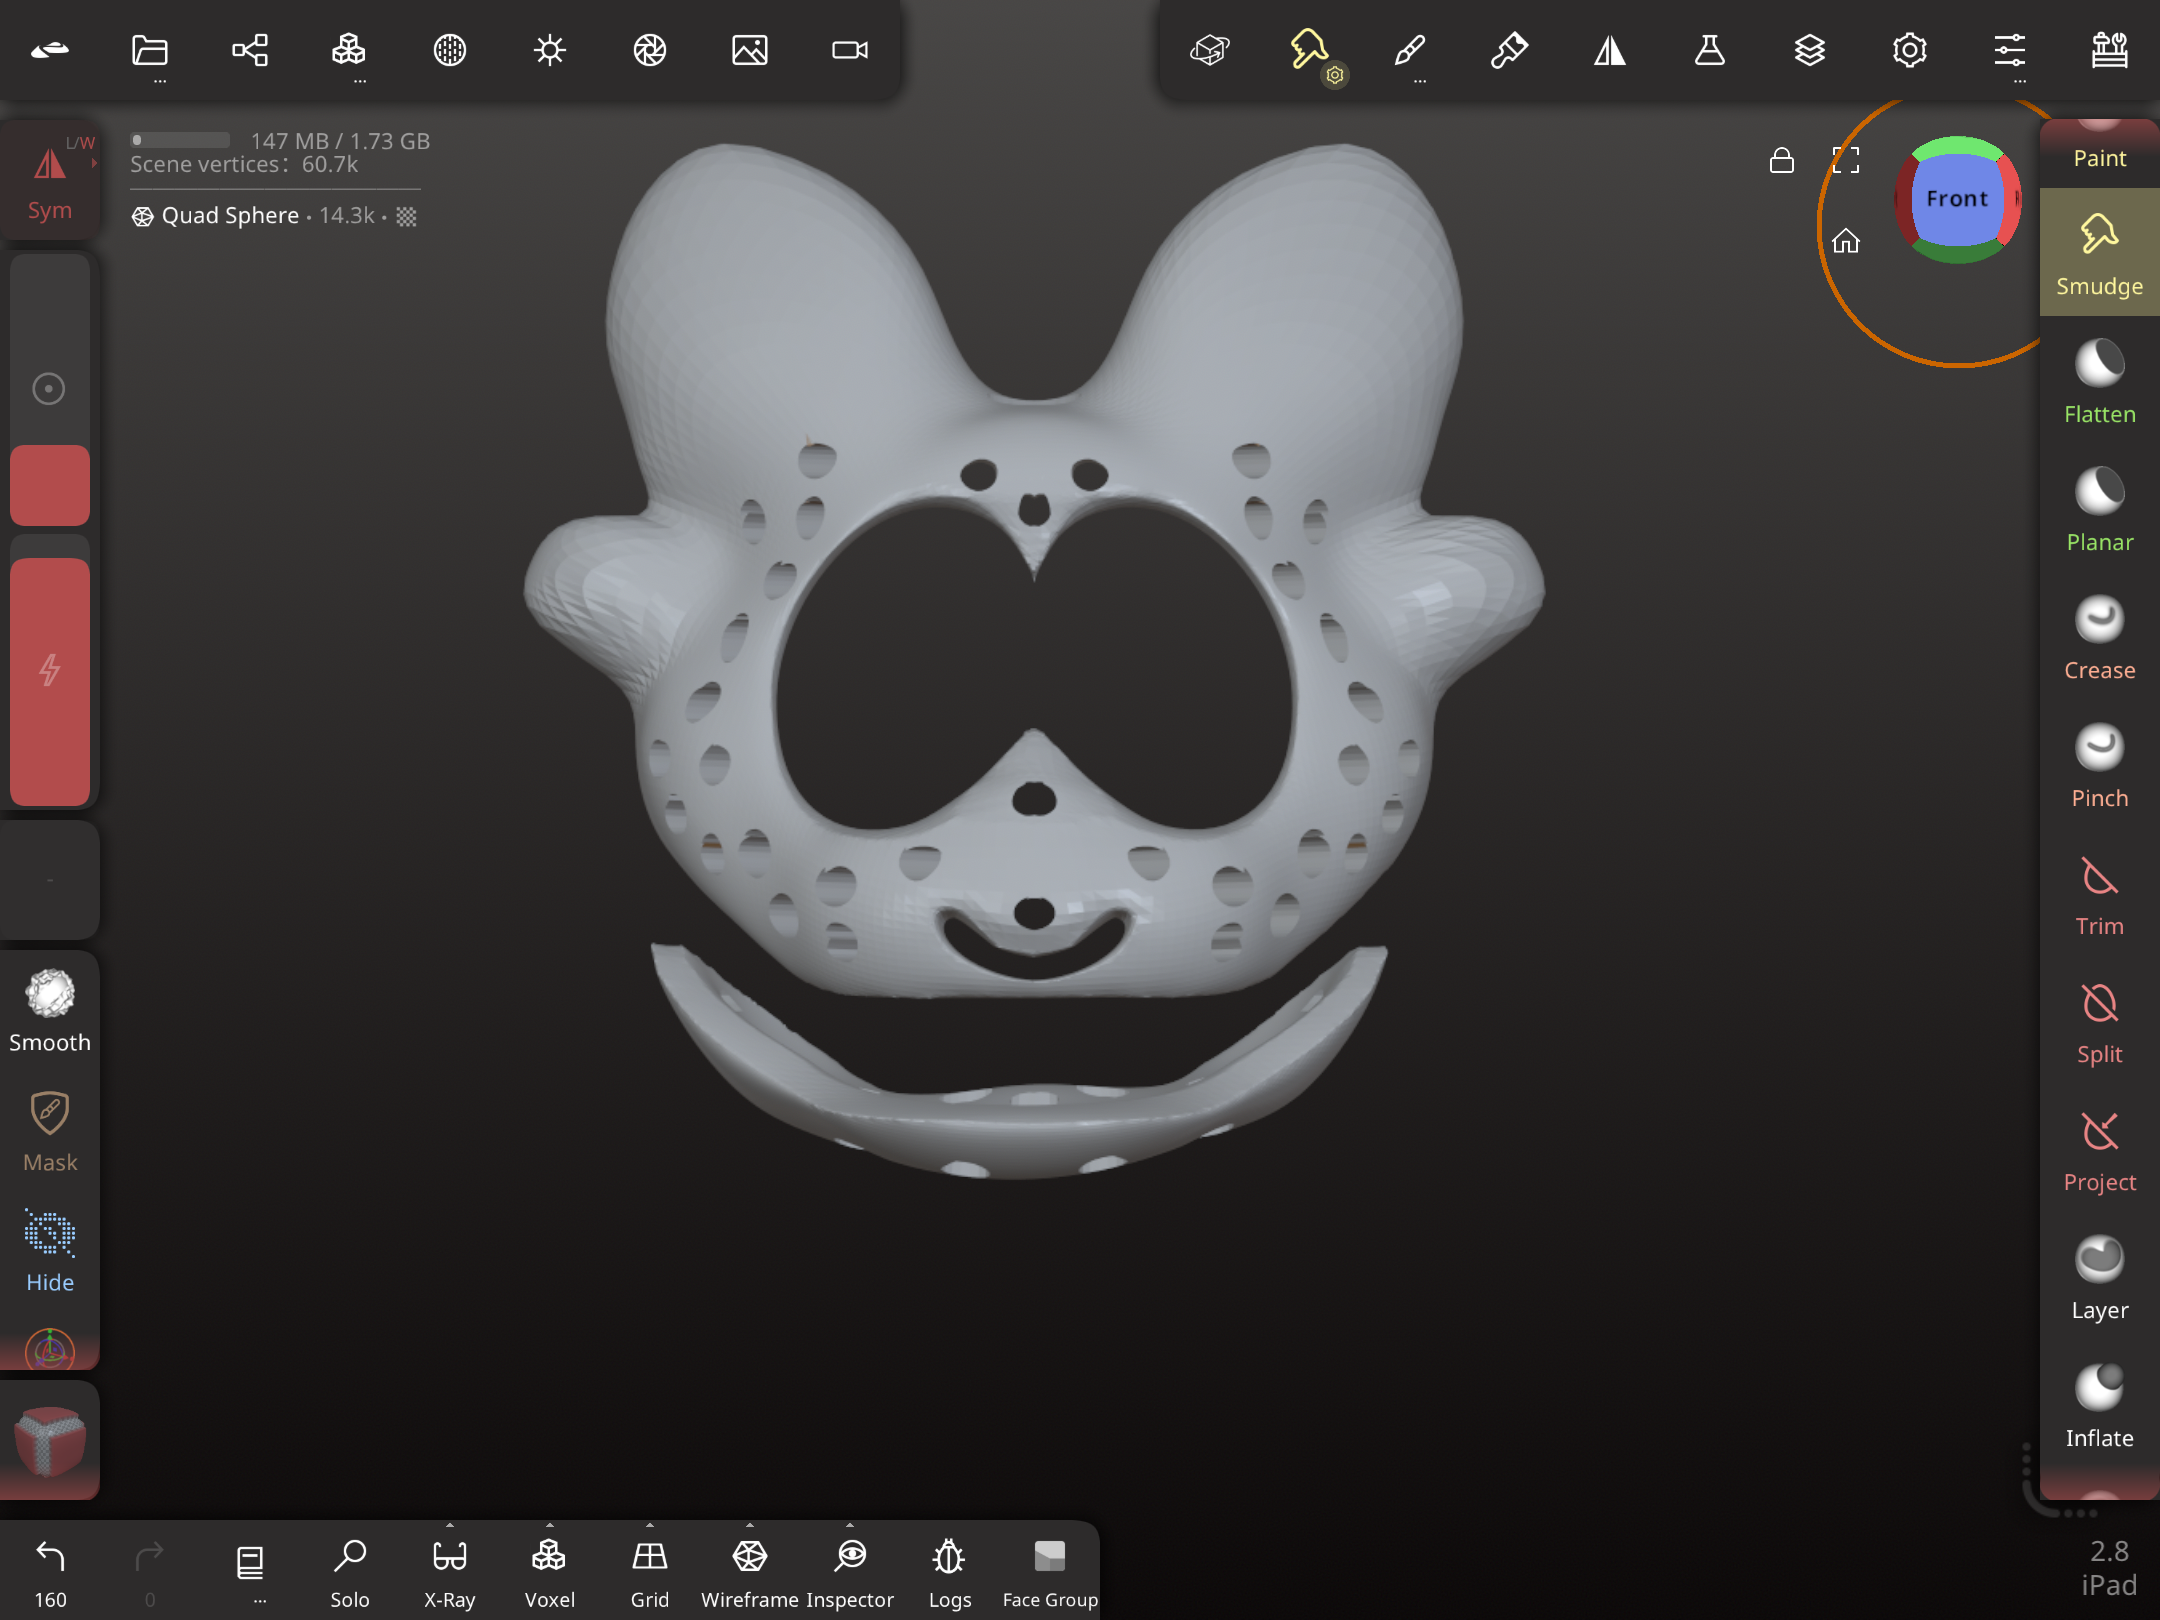2160x1620 pixels.
Task: Open the Background image menu
Action: 750,50
